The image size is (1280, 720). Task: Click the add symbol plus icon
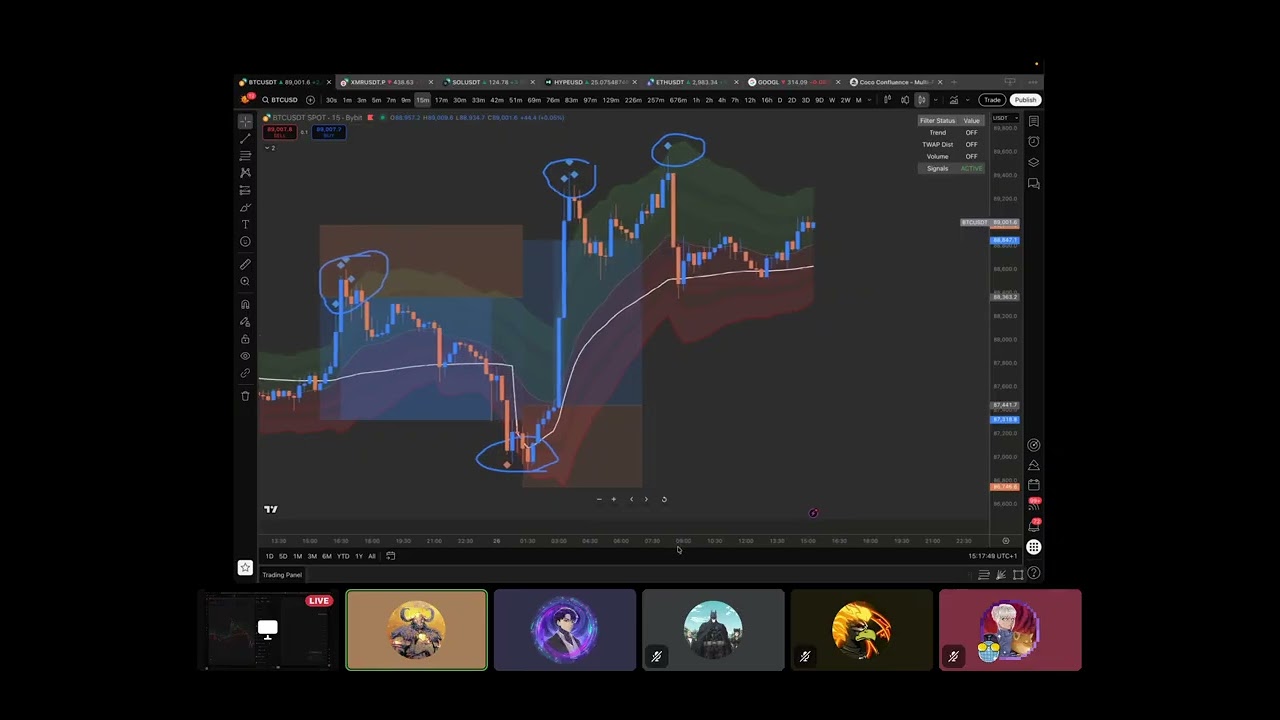pyautogui.click(x=310, y=100)
